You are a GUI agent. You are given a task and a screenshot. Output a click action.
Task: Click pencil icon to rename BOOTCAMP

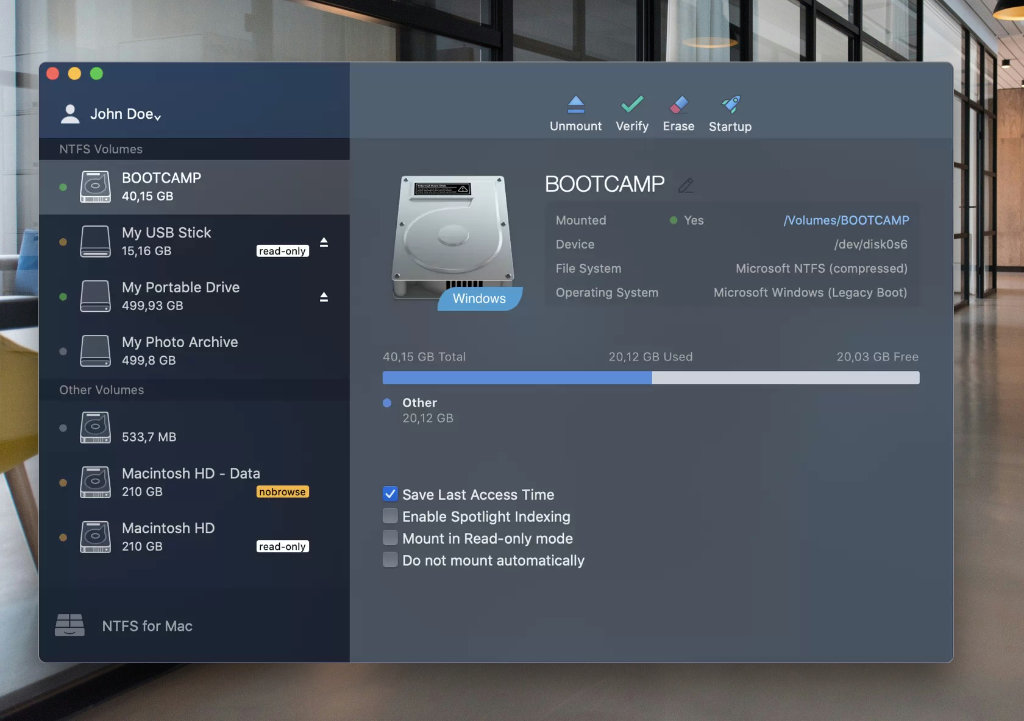[685, 185]
